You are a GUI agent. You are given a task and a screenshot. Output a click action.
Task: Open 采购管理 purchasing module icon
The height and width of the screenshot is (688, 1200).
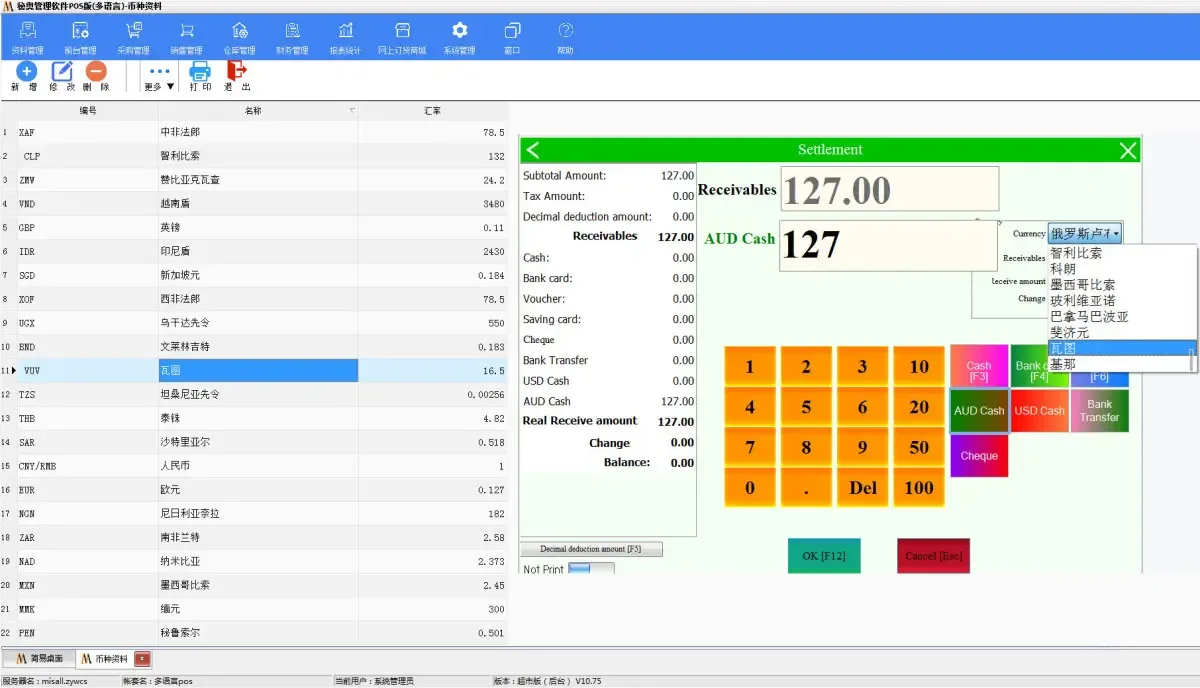tap(133, 37)
